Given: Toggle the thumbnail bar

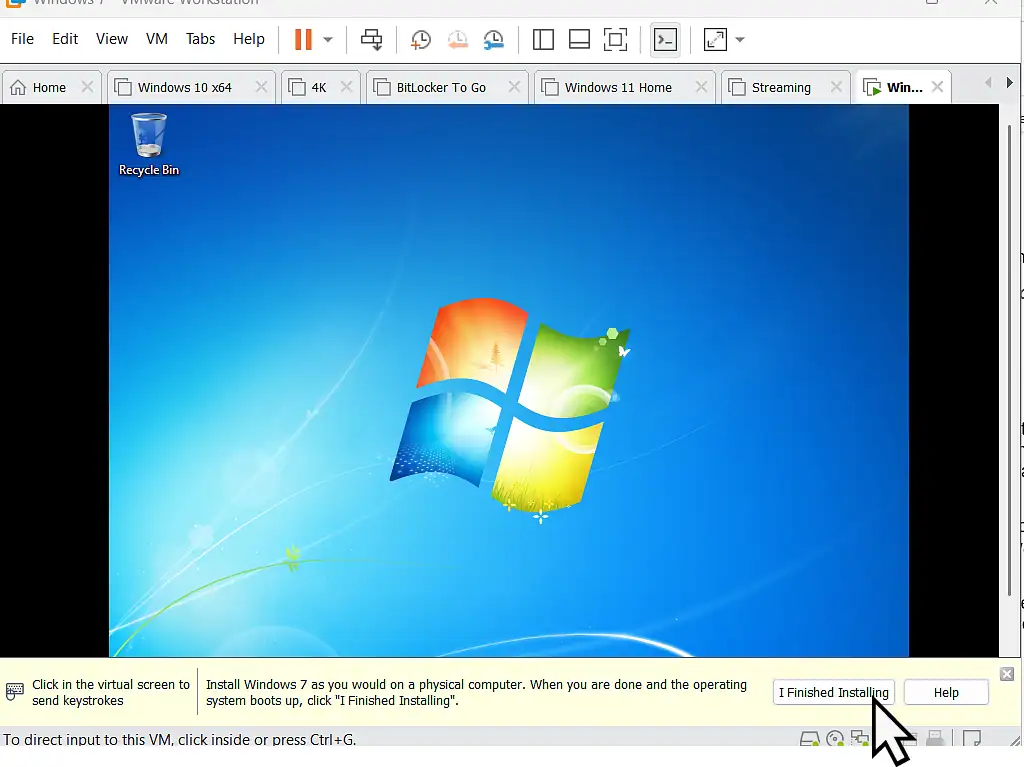Looking at the screenshot, I should click(x=580, y=39).
